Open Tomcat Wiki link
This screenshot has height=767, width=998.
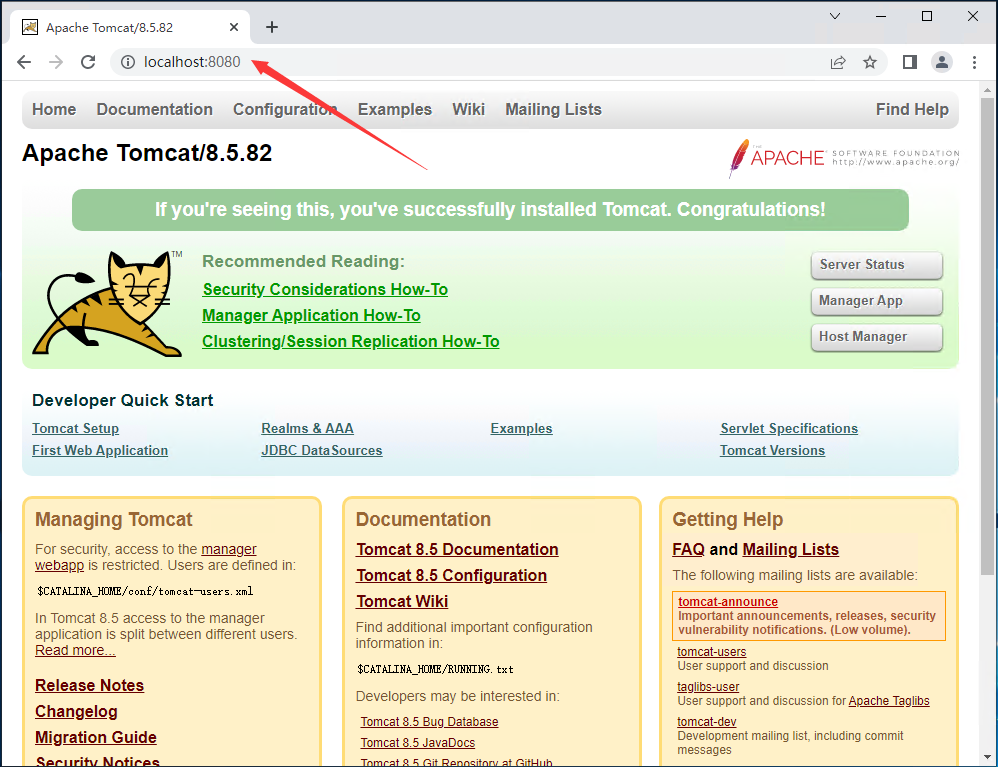tap(402, 602)
